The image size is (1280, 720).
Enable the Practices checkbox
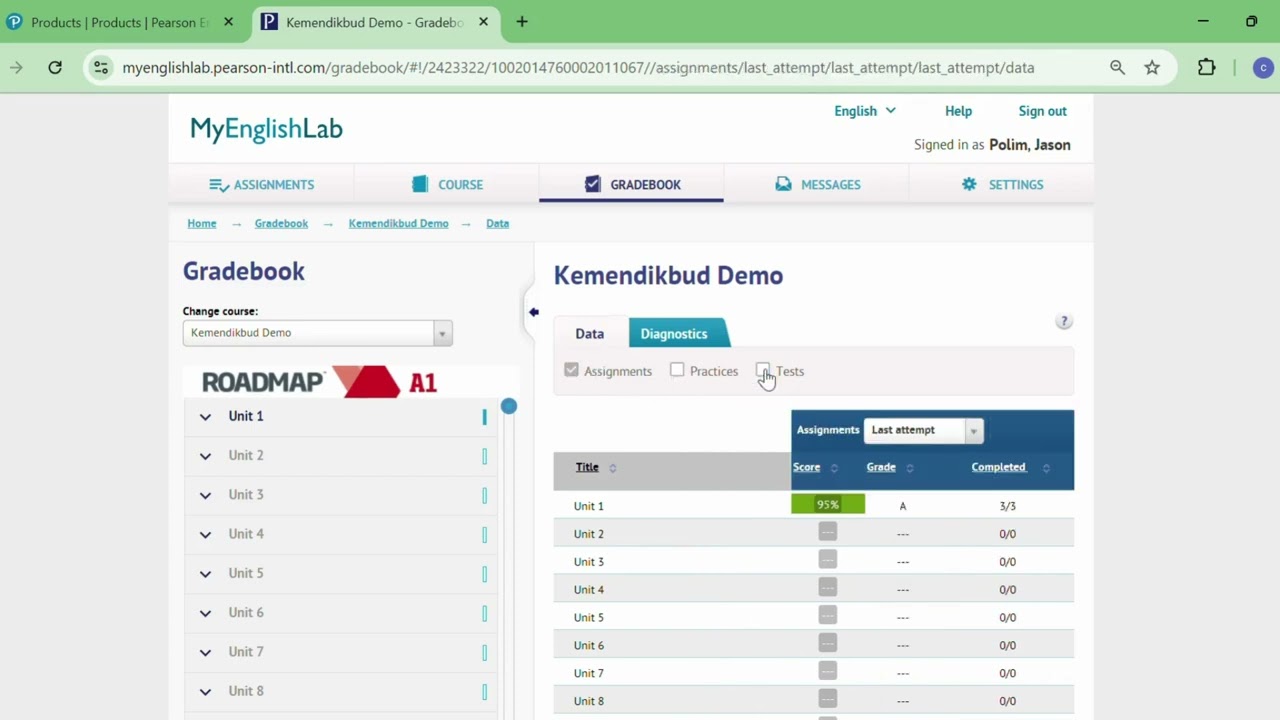point(677,370)
